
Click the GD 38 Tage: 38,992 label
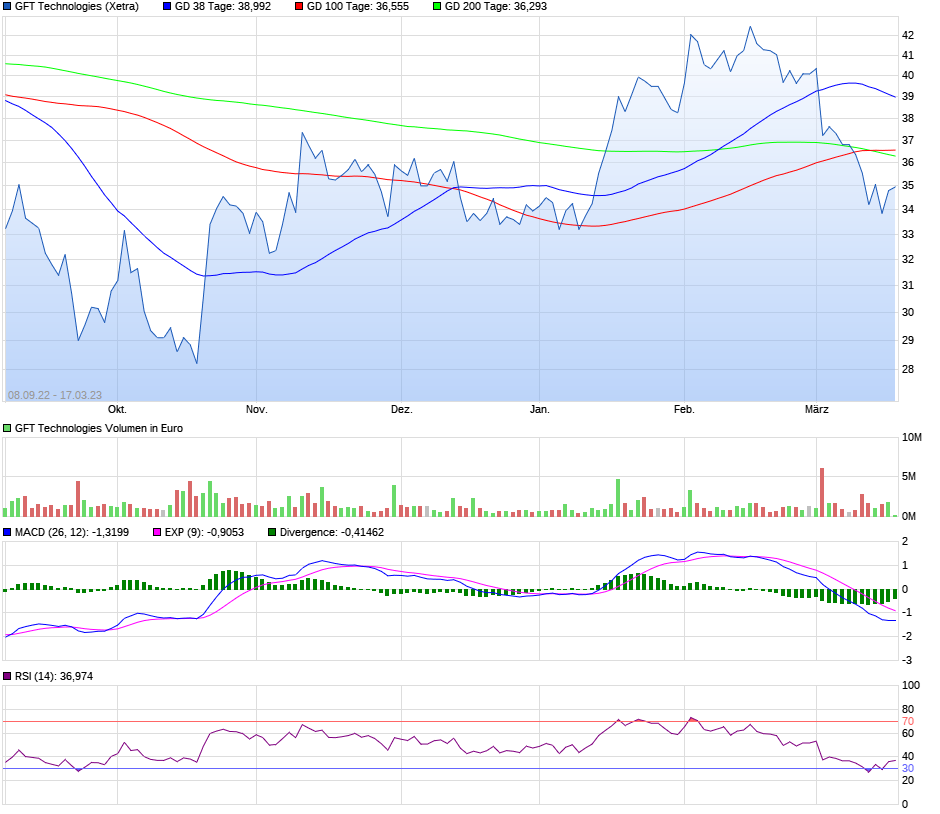coord(222,7)
